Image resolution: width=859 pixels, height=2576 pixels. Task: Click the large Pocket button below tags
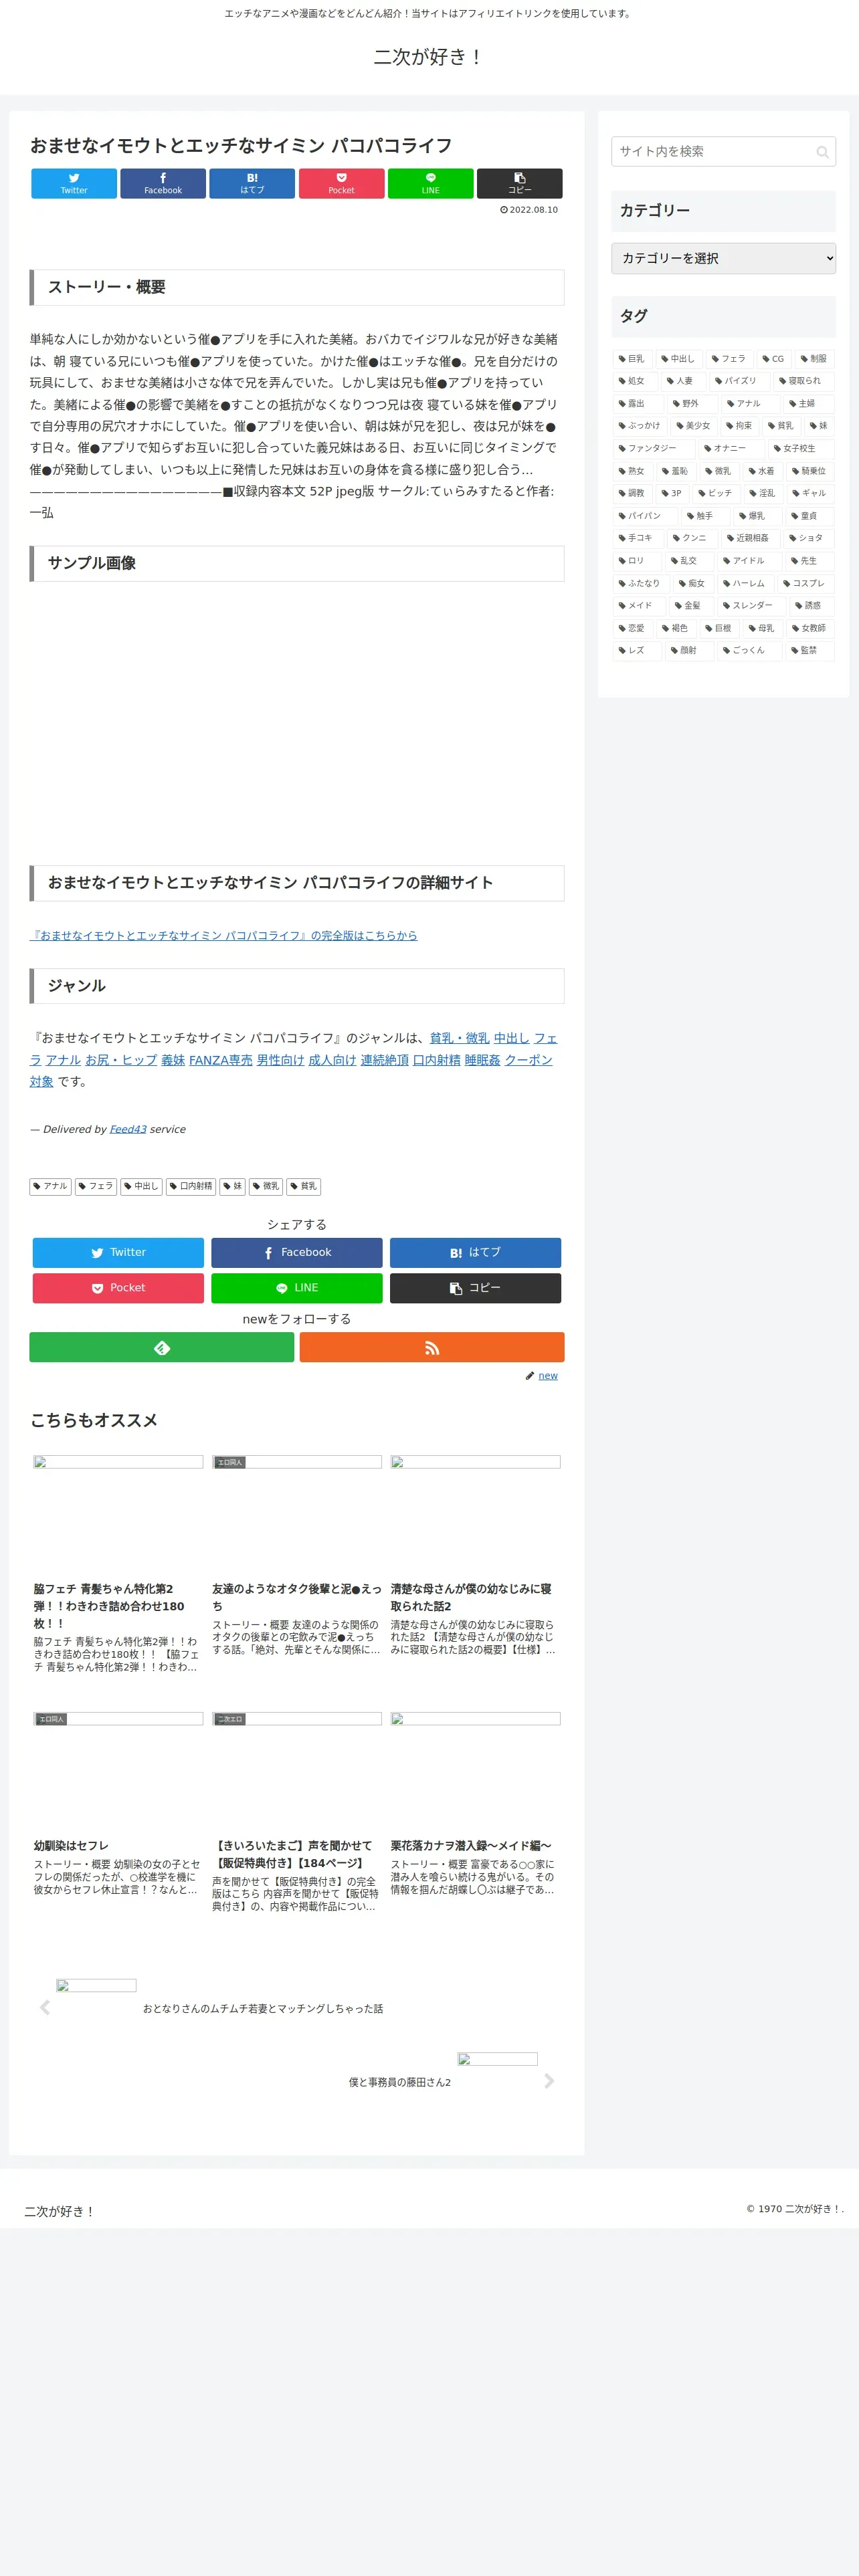tap(118, 1287)
